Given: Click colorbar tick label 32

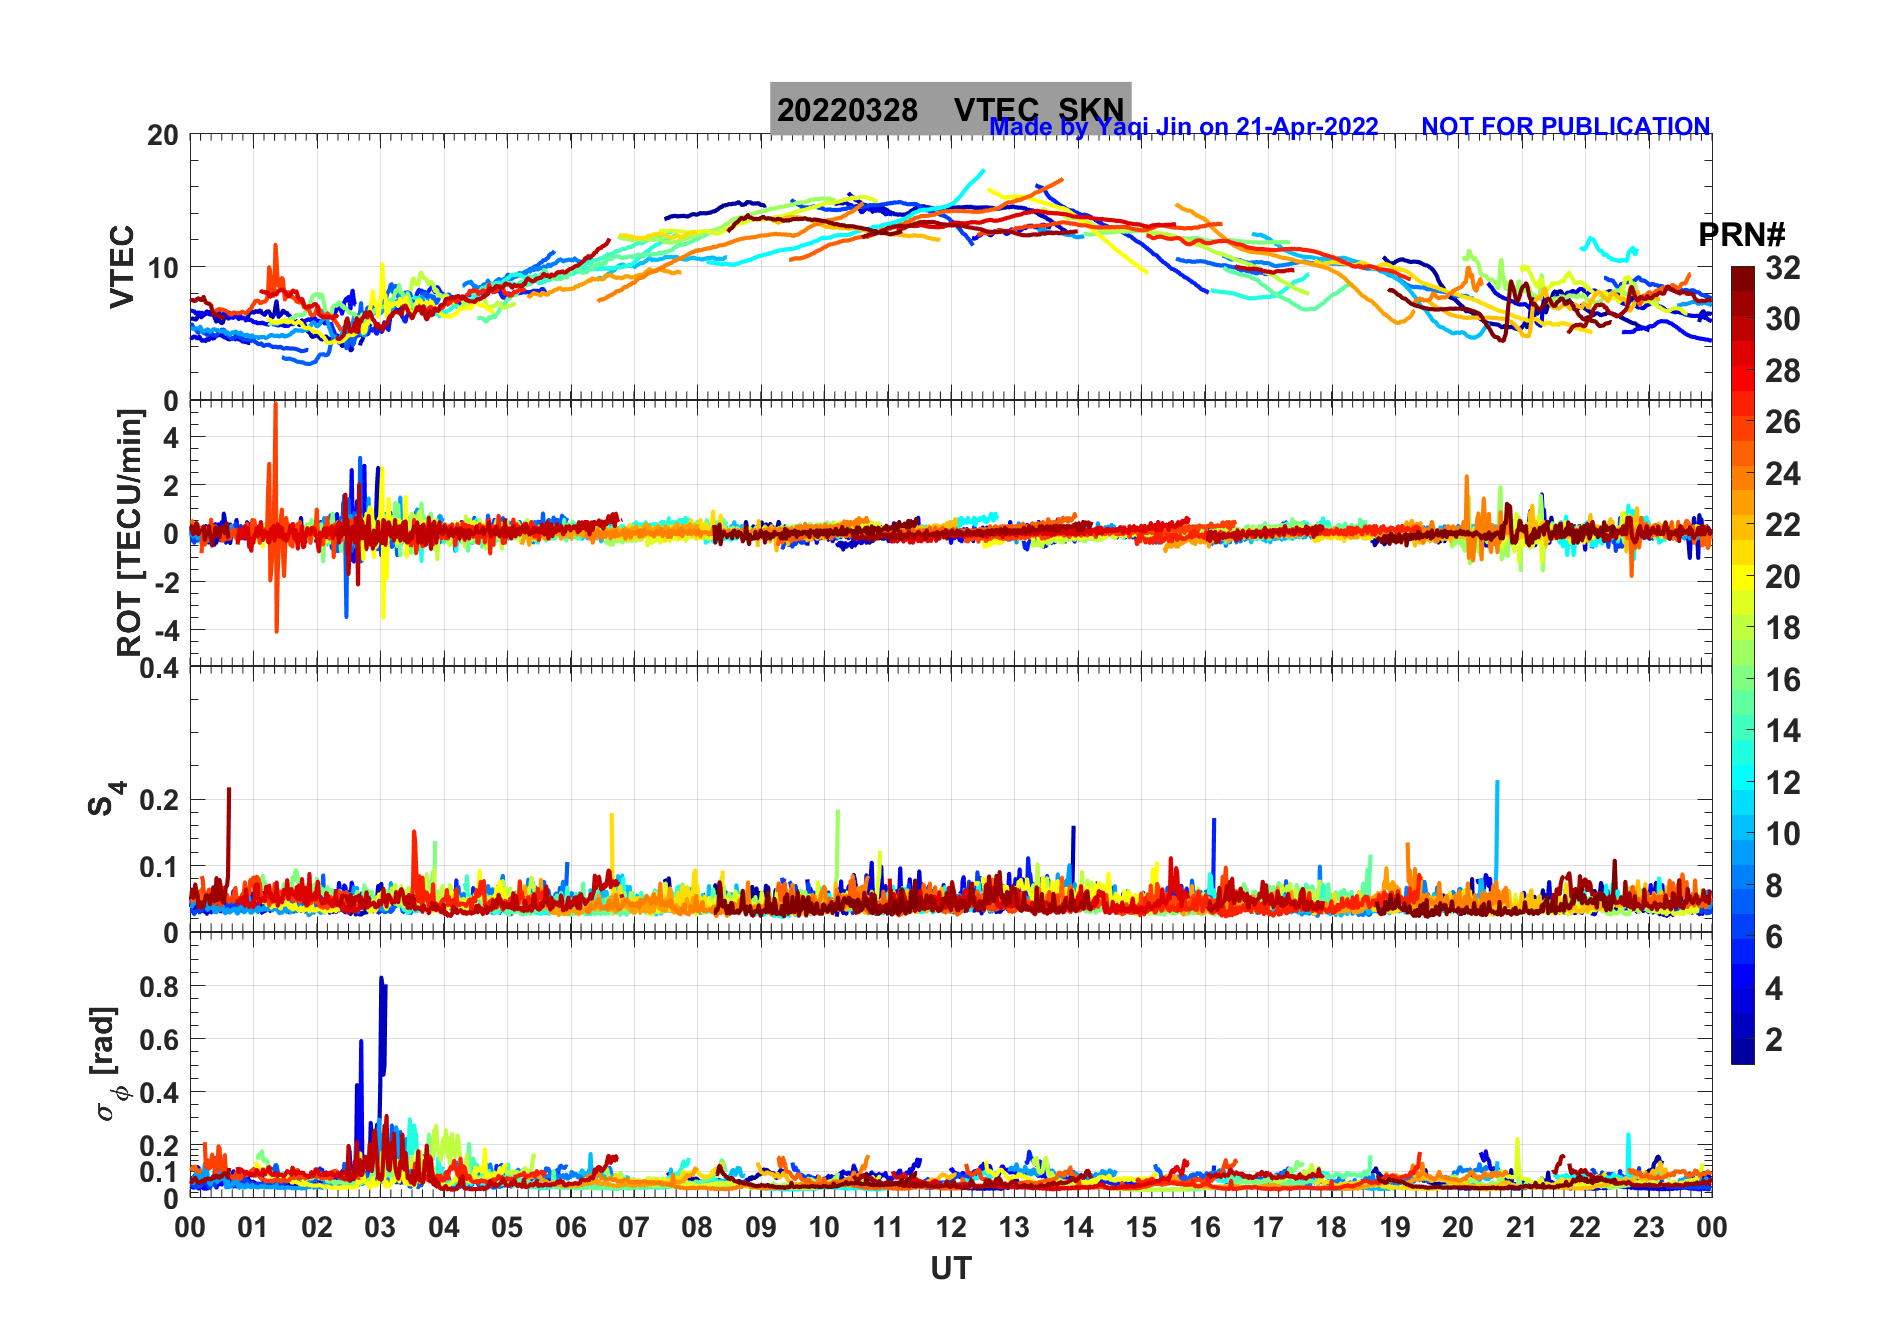Looking at the screenshot, I should 1783,268.
